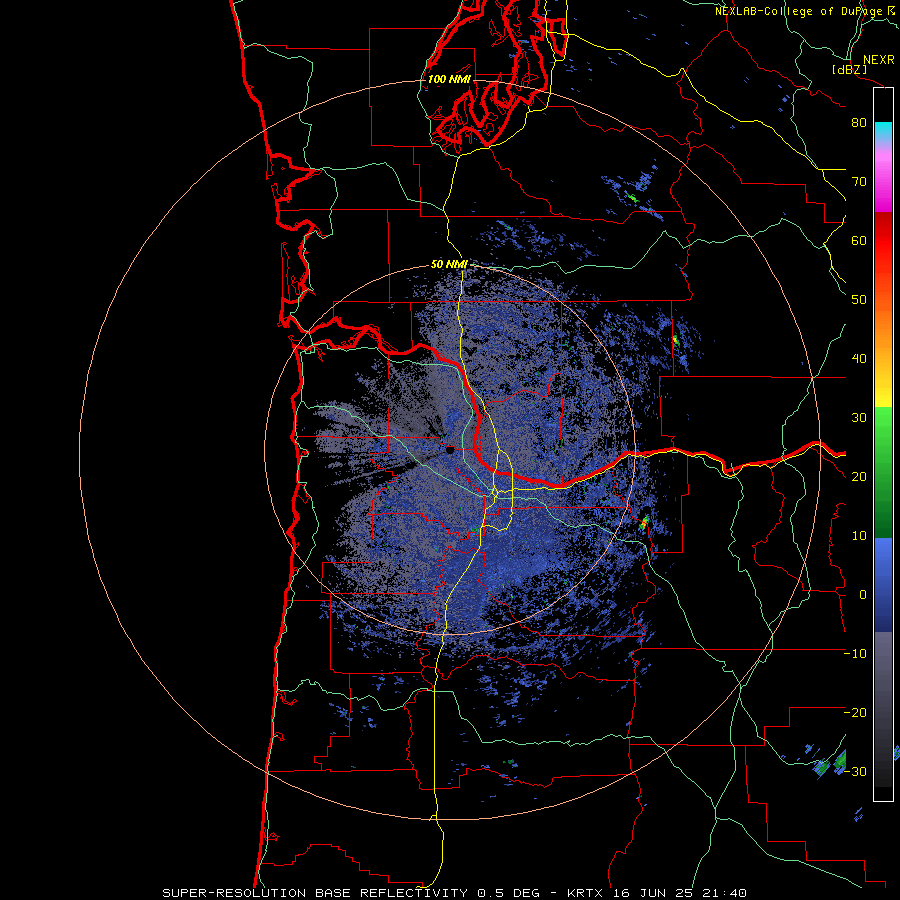This screenshot has width=900, height=900.
Task: Click the "16 JUN 25" date in the footer
Action: 653,893
